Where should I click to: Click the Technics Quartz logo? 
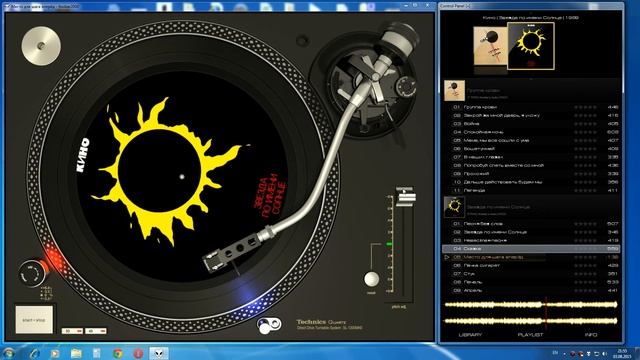coord(321,322)
